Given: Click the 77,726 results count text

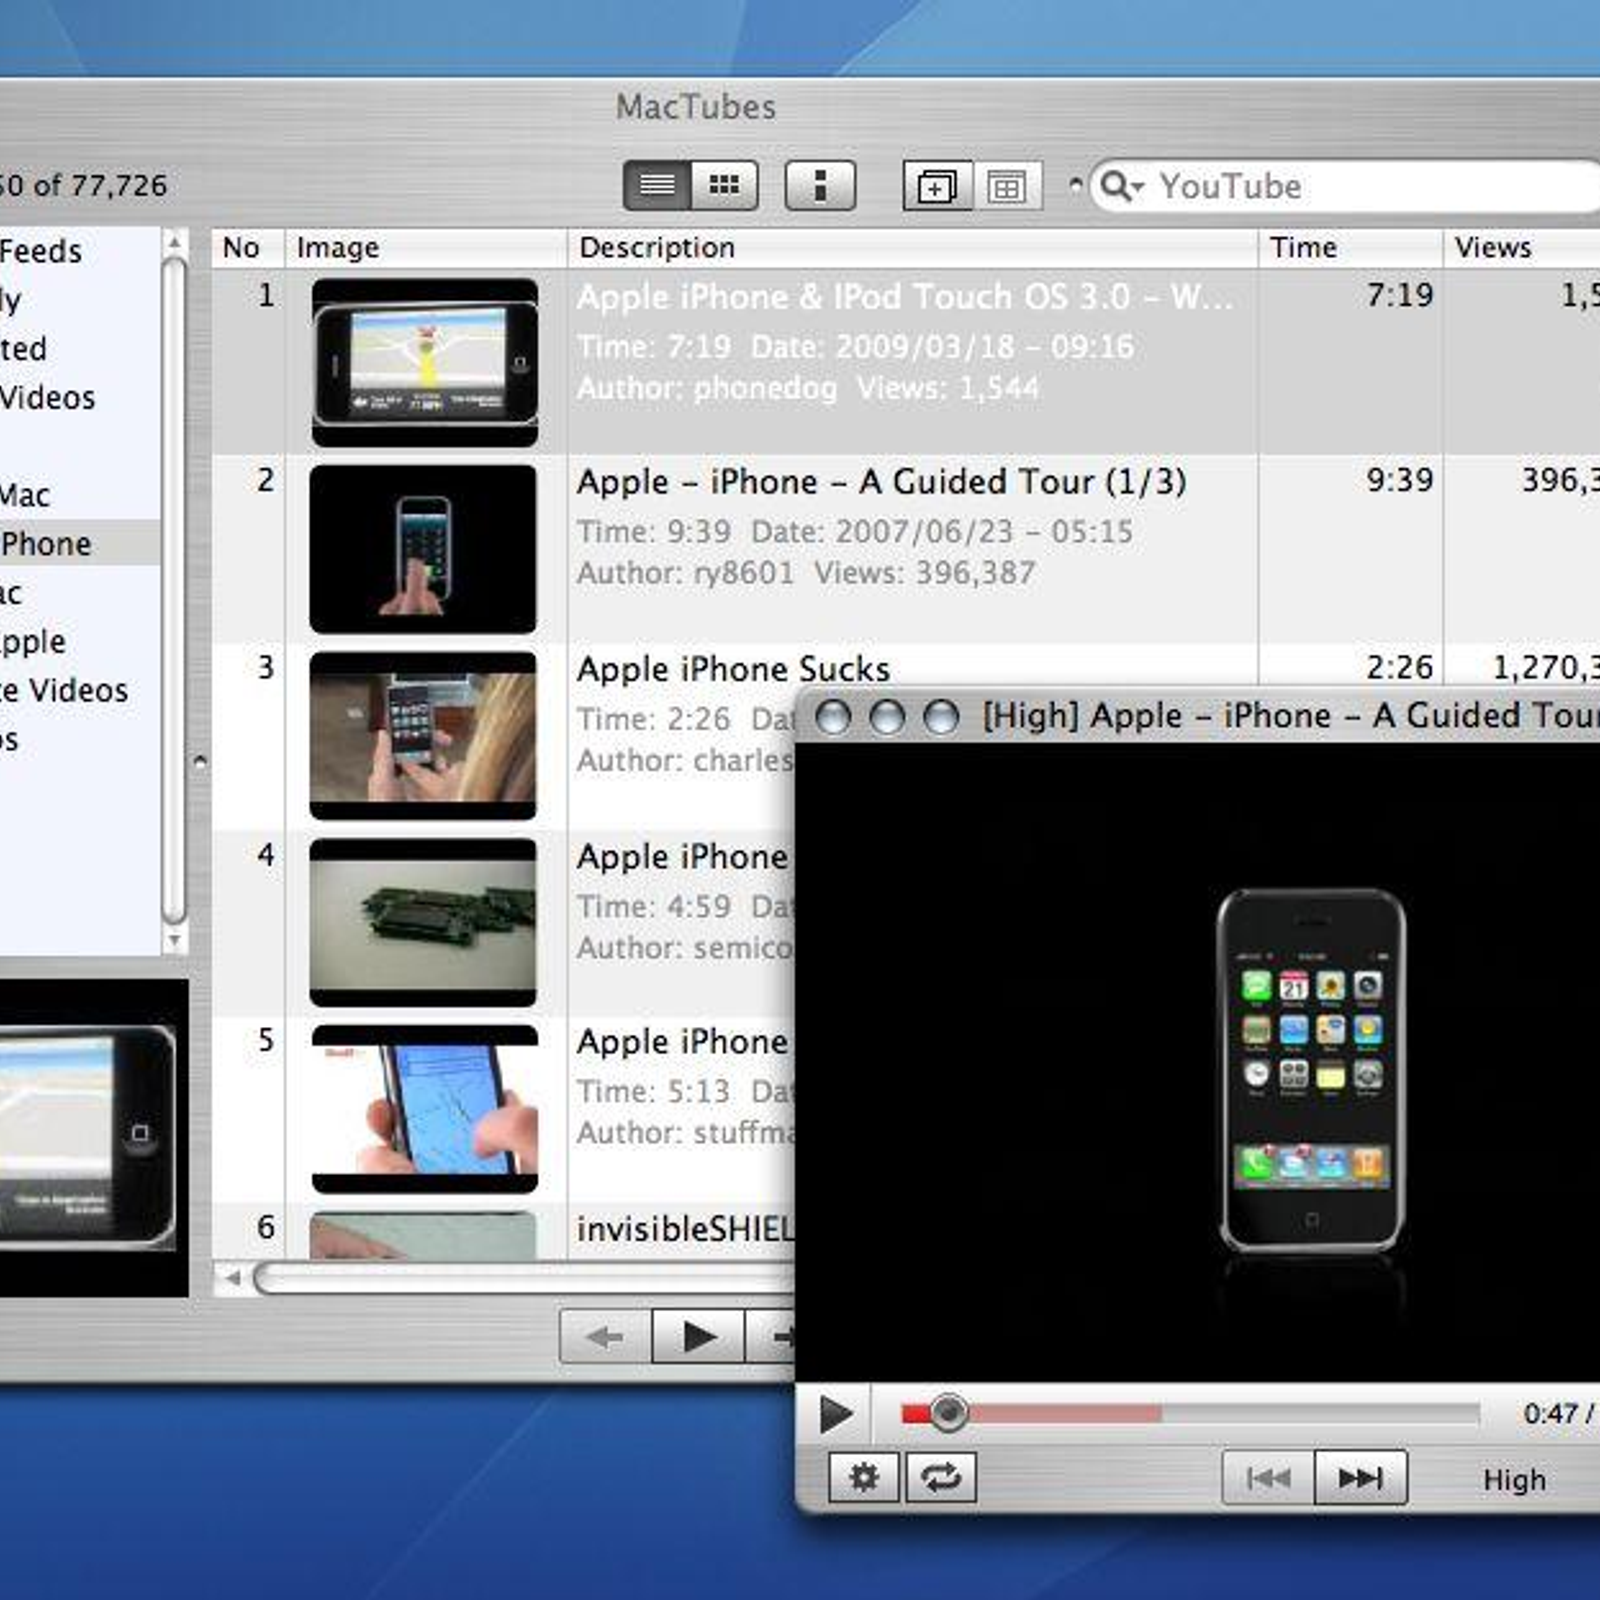Looking at the screenshot, I should (119, 186).
